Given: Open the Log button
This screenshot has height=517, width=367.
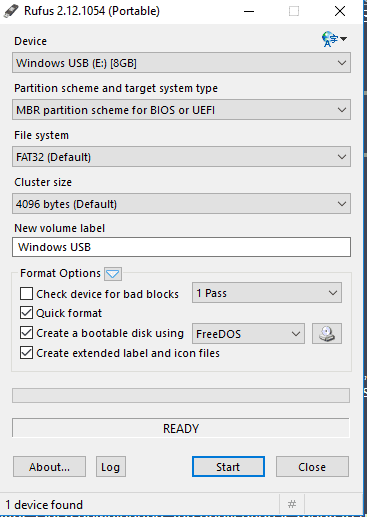Looking at the screenshot, I should click(111, 467).
